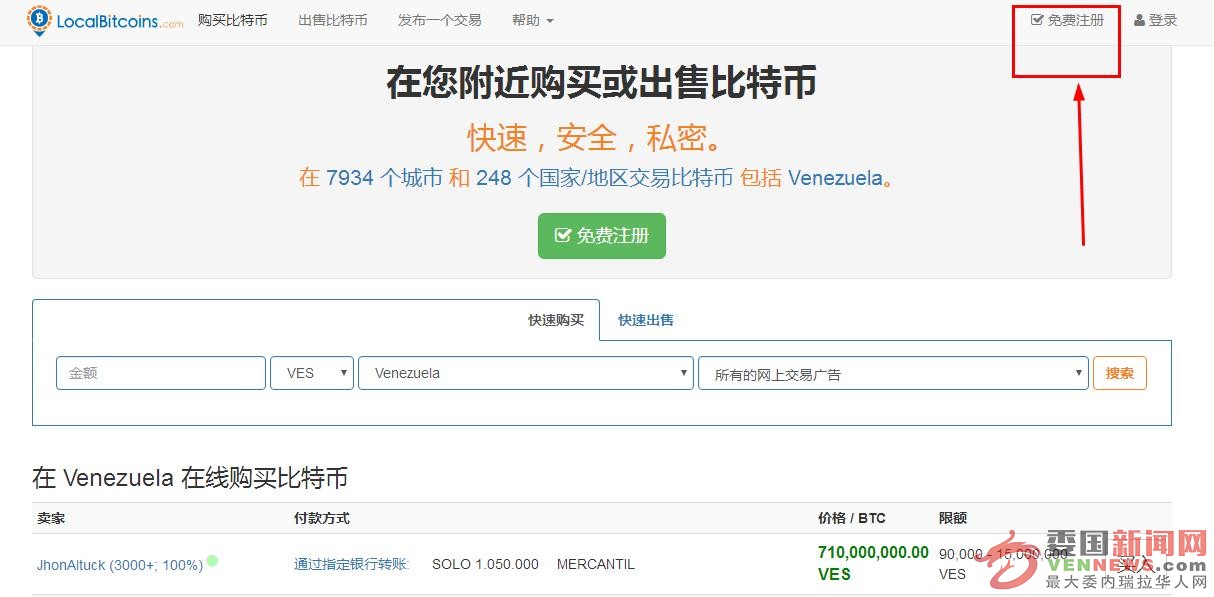Open the LocalBitcoins logo home link

[105, 21]
